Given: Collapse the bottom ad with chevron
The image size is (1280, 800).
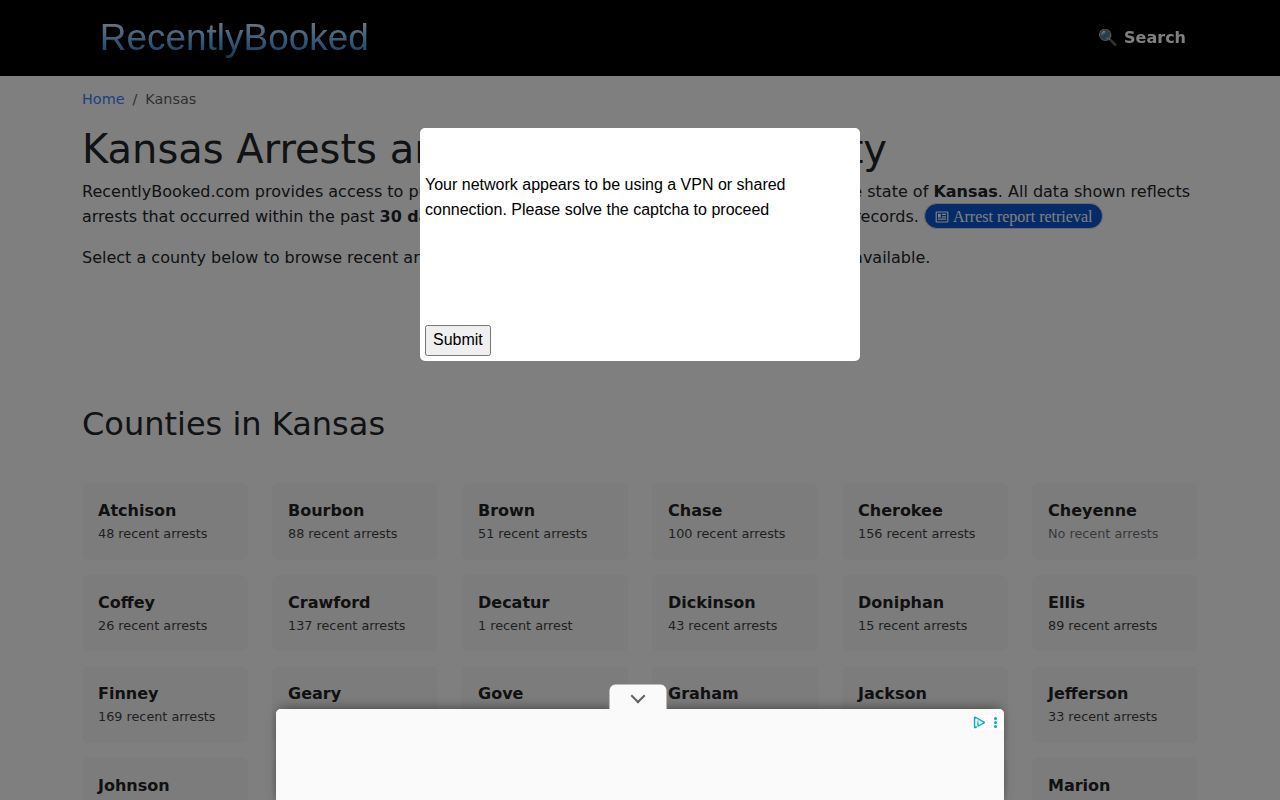Looking at the screenshot, I should pos(638,698).
